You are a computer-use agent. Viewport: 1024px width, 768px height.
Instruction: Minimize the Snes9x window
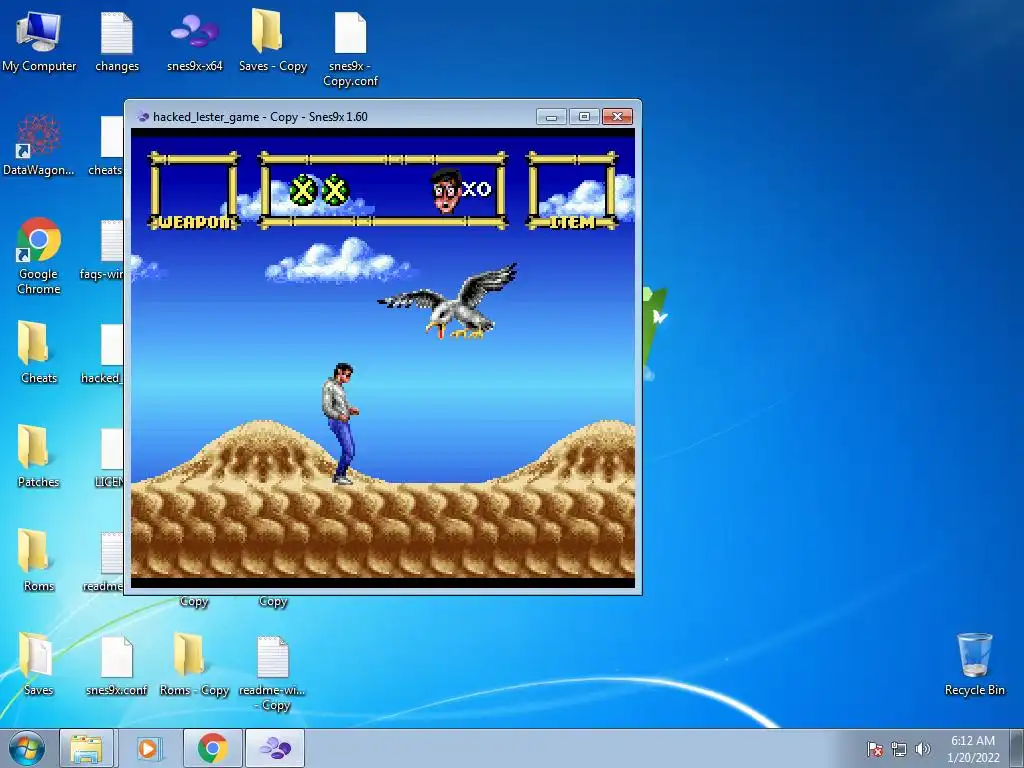pyautogui.click(x=551, y=117)
